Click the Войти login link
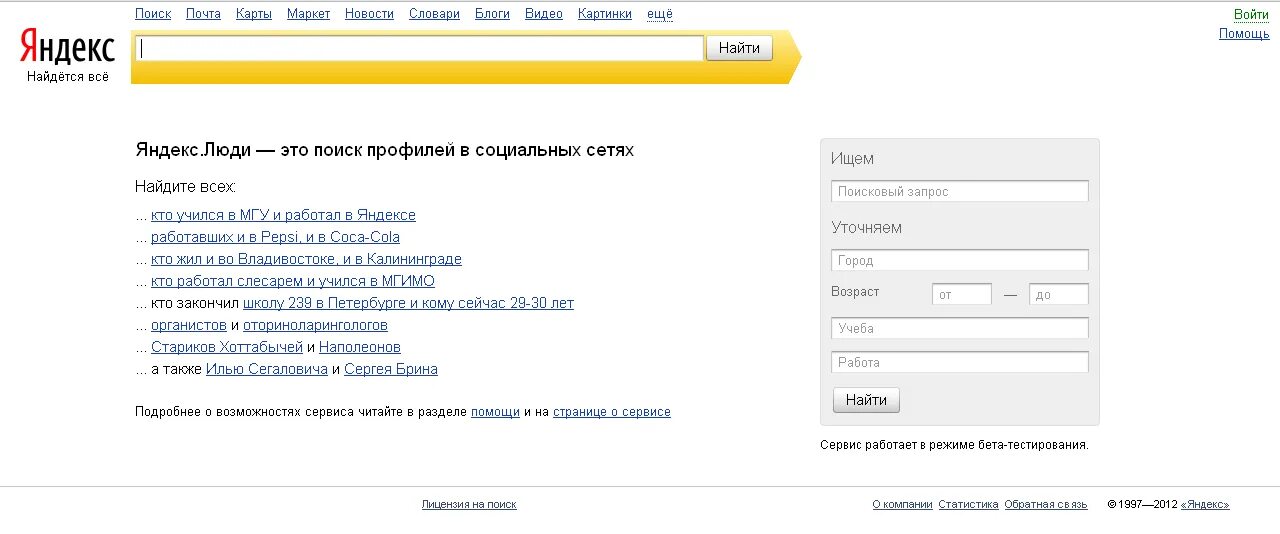This screenshot has width=1280, height=534. pyautogui.click(x=1251, y=15)
